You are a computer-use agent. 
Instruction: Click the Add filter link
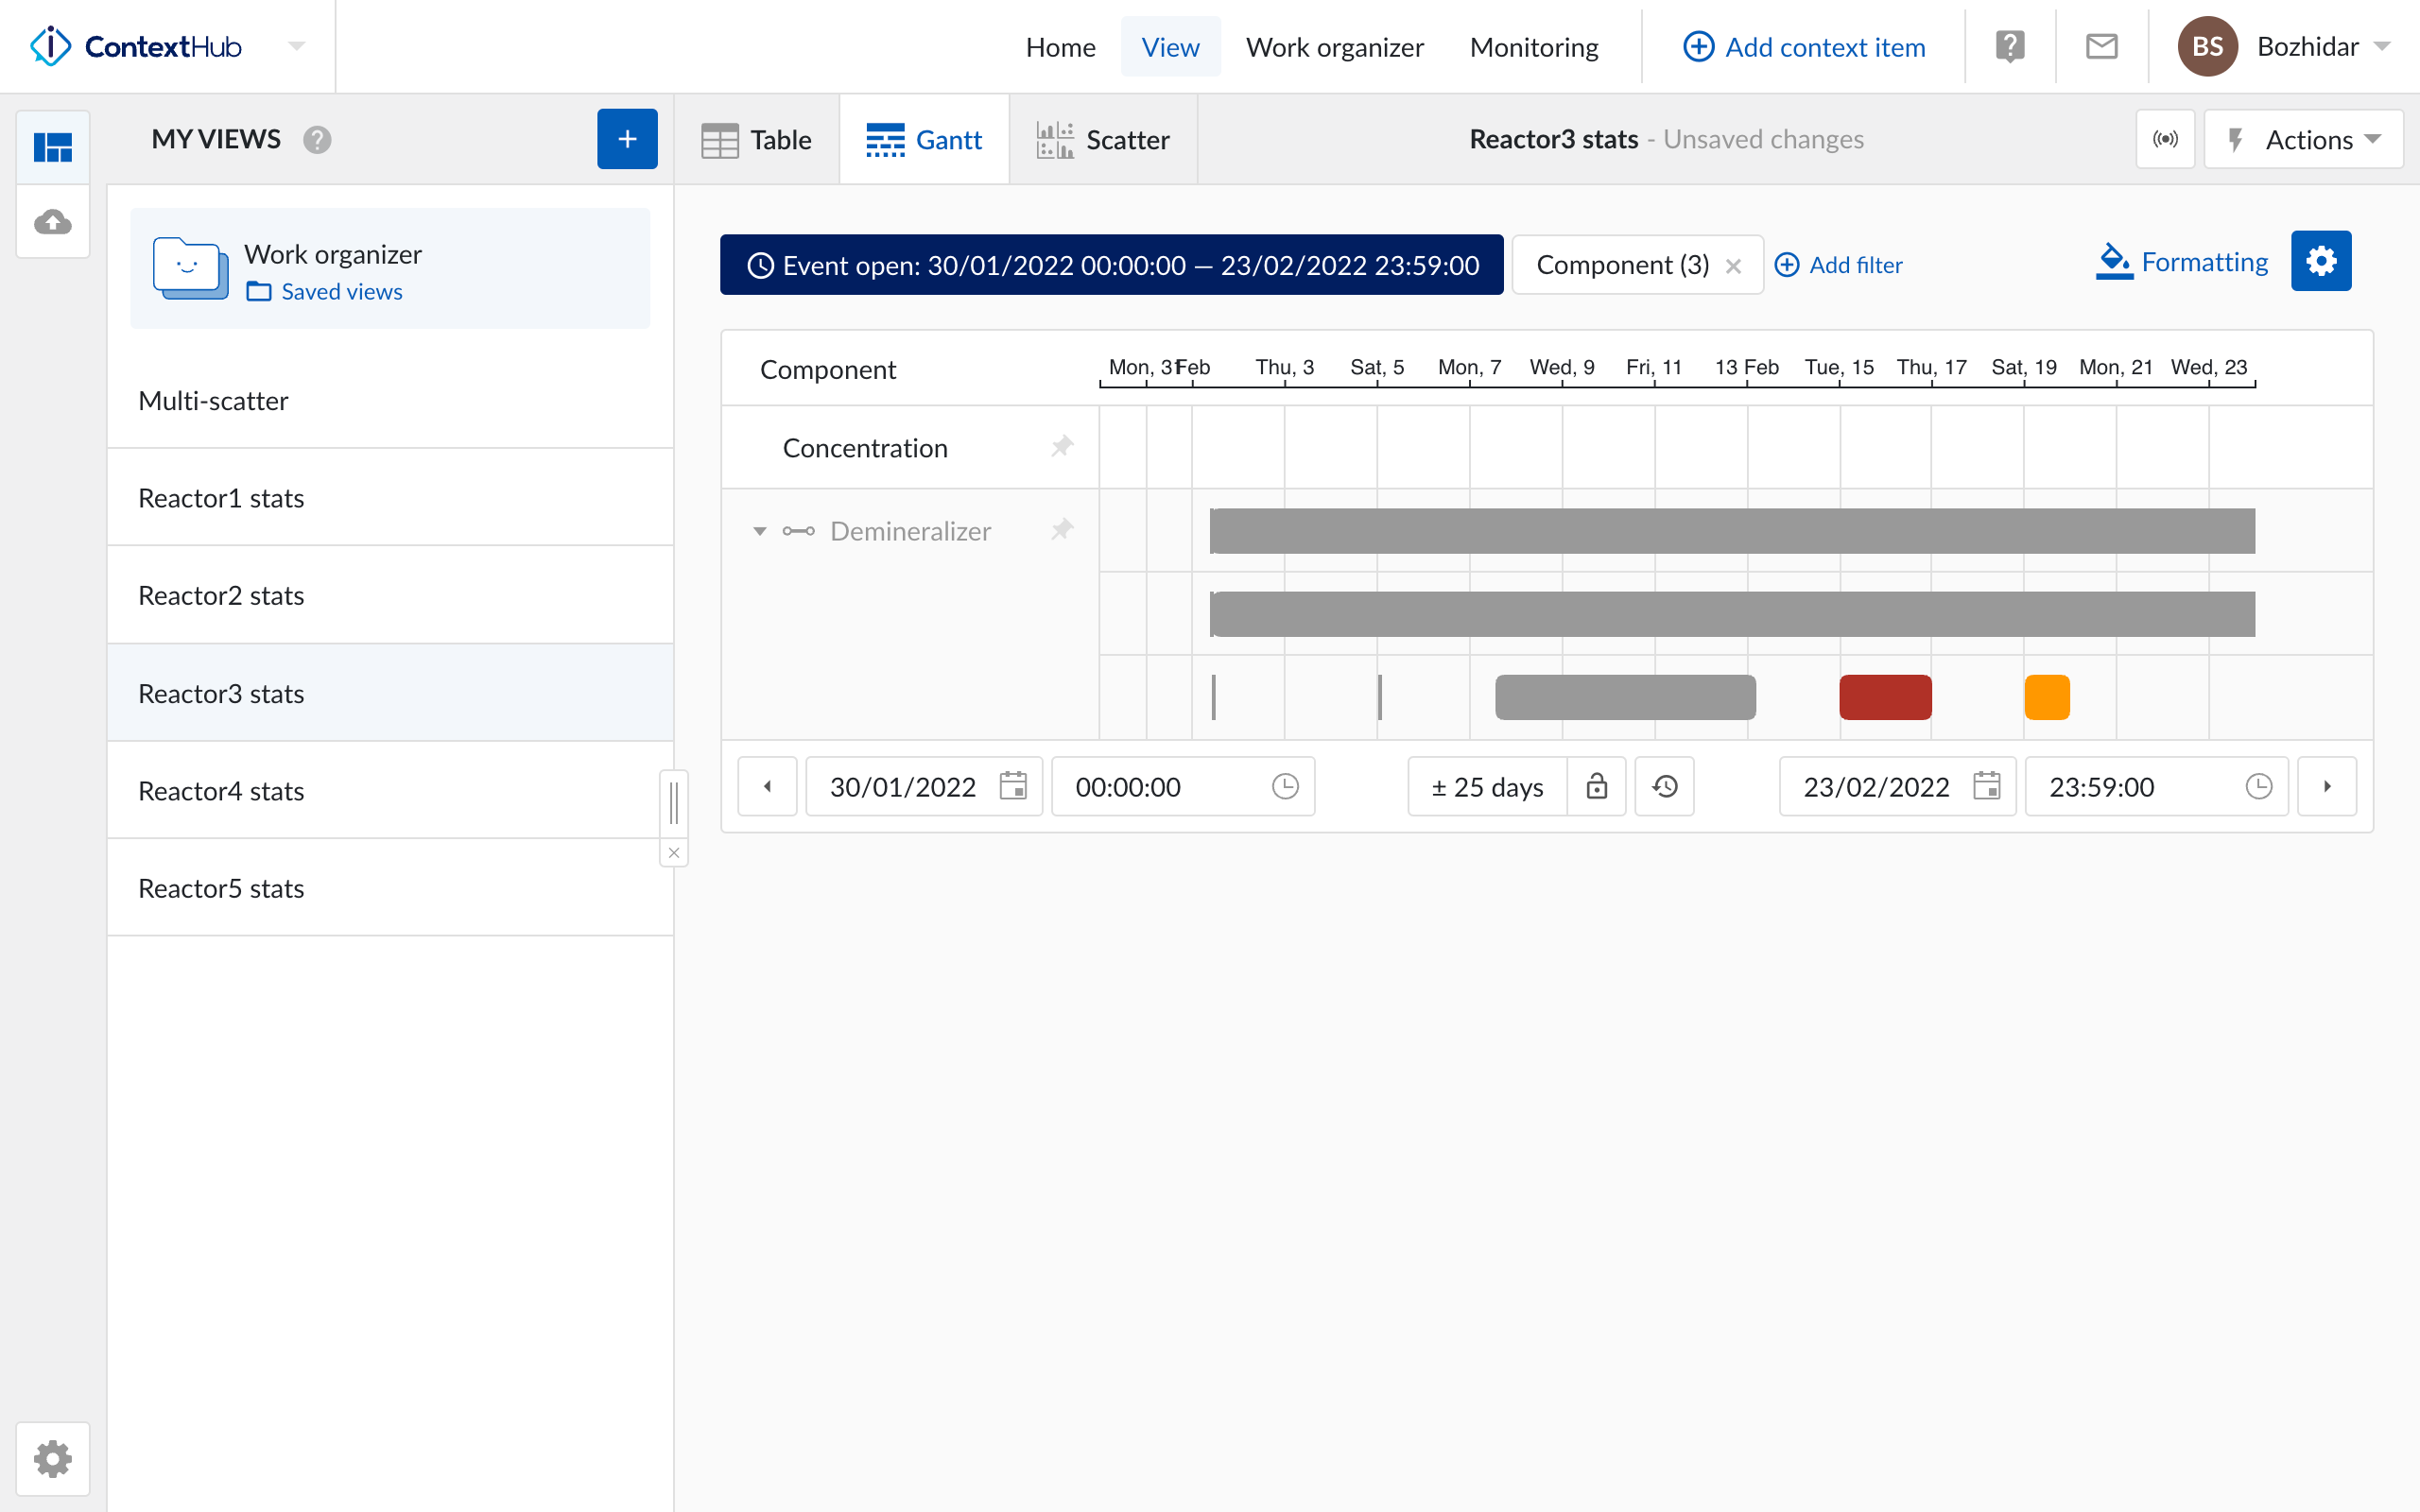(x=1840, y=264)
